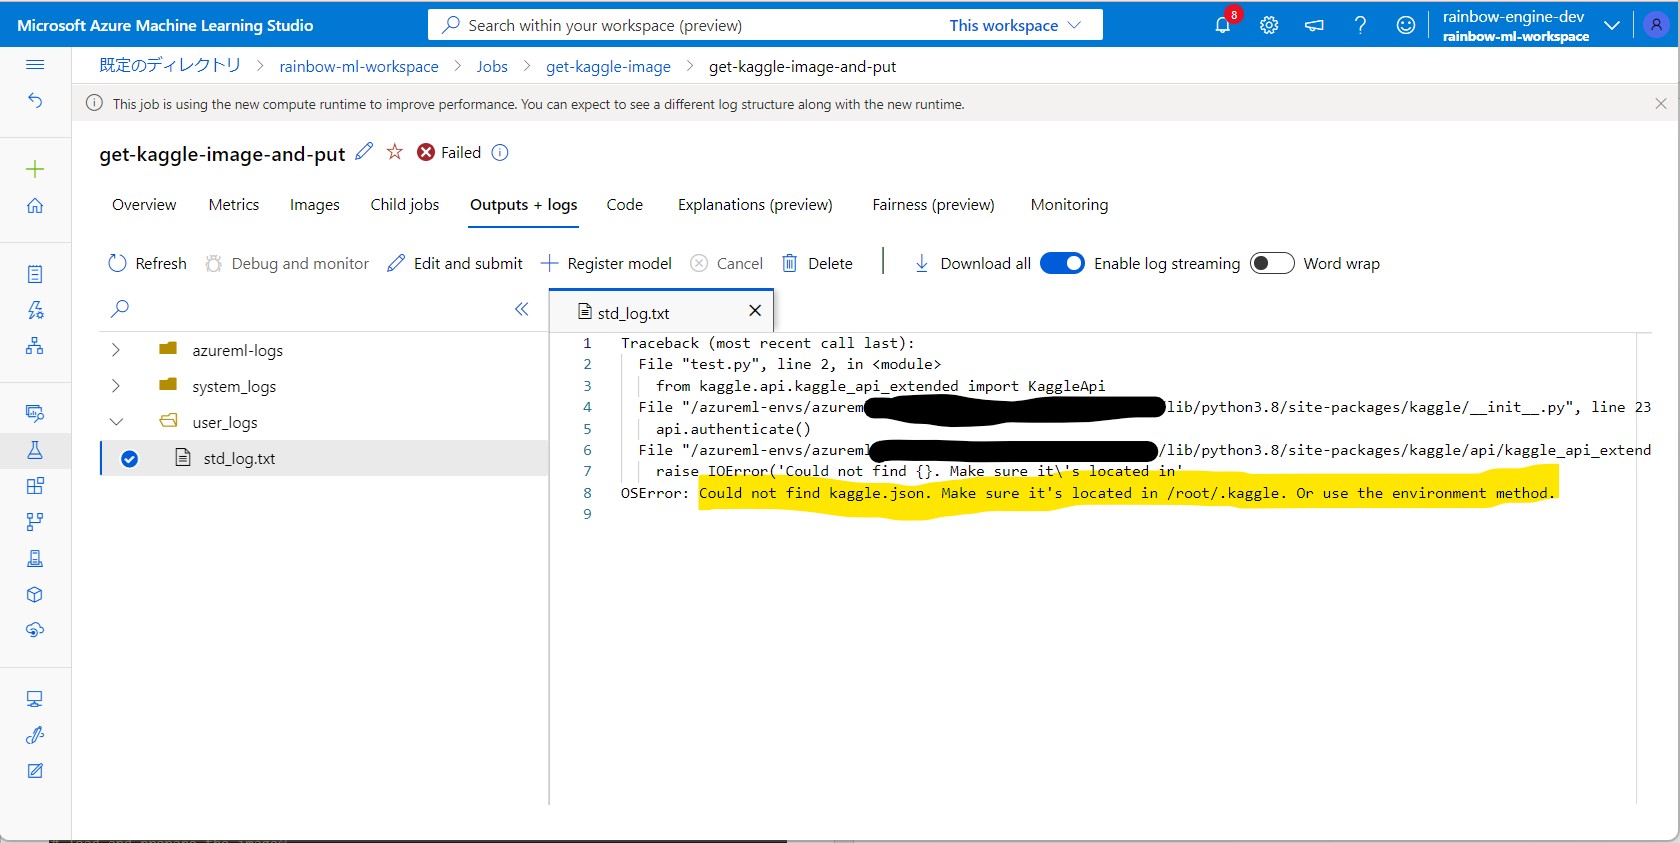Screen dimensions: 1680x843
Task: Uncheck the std_log.txt file checkbox
Action: click(x=129, y=459)
